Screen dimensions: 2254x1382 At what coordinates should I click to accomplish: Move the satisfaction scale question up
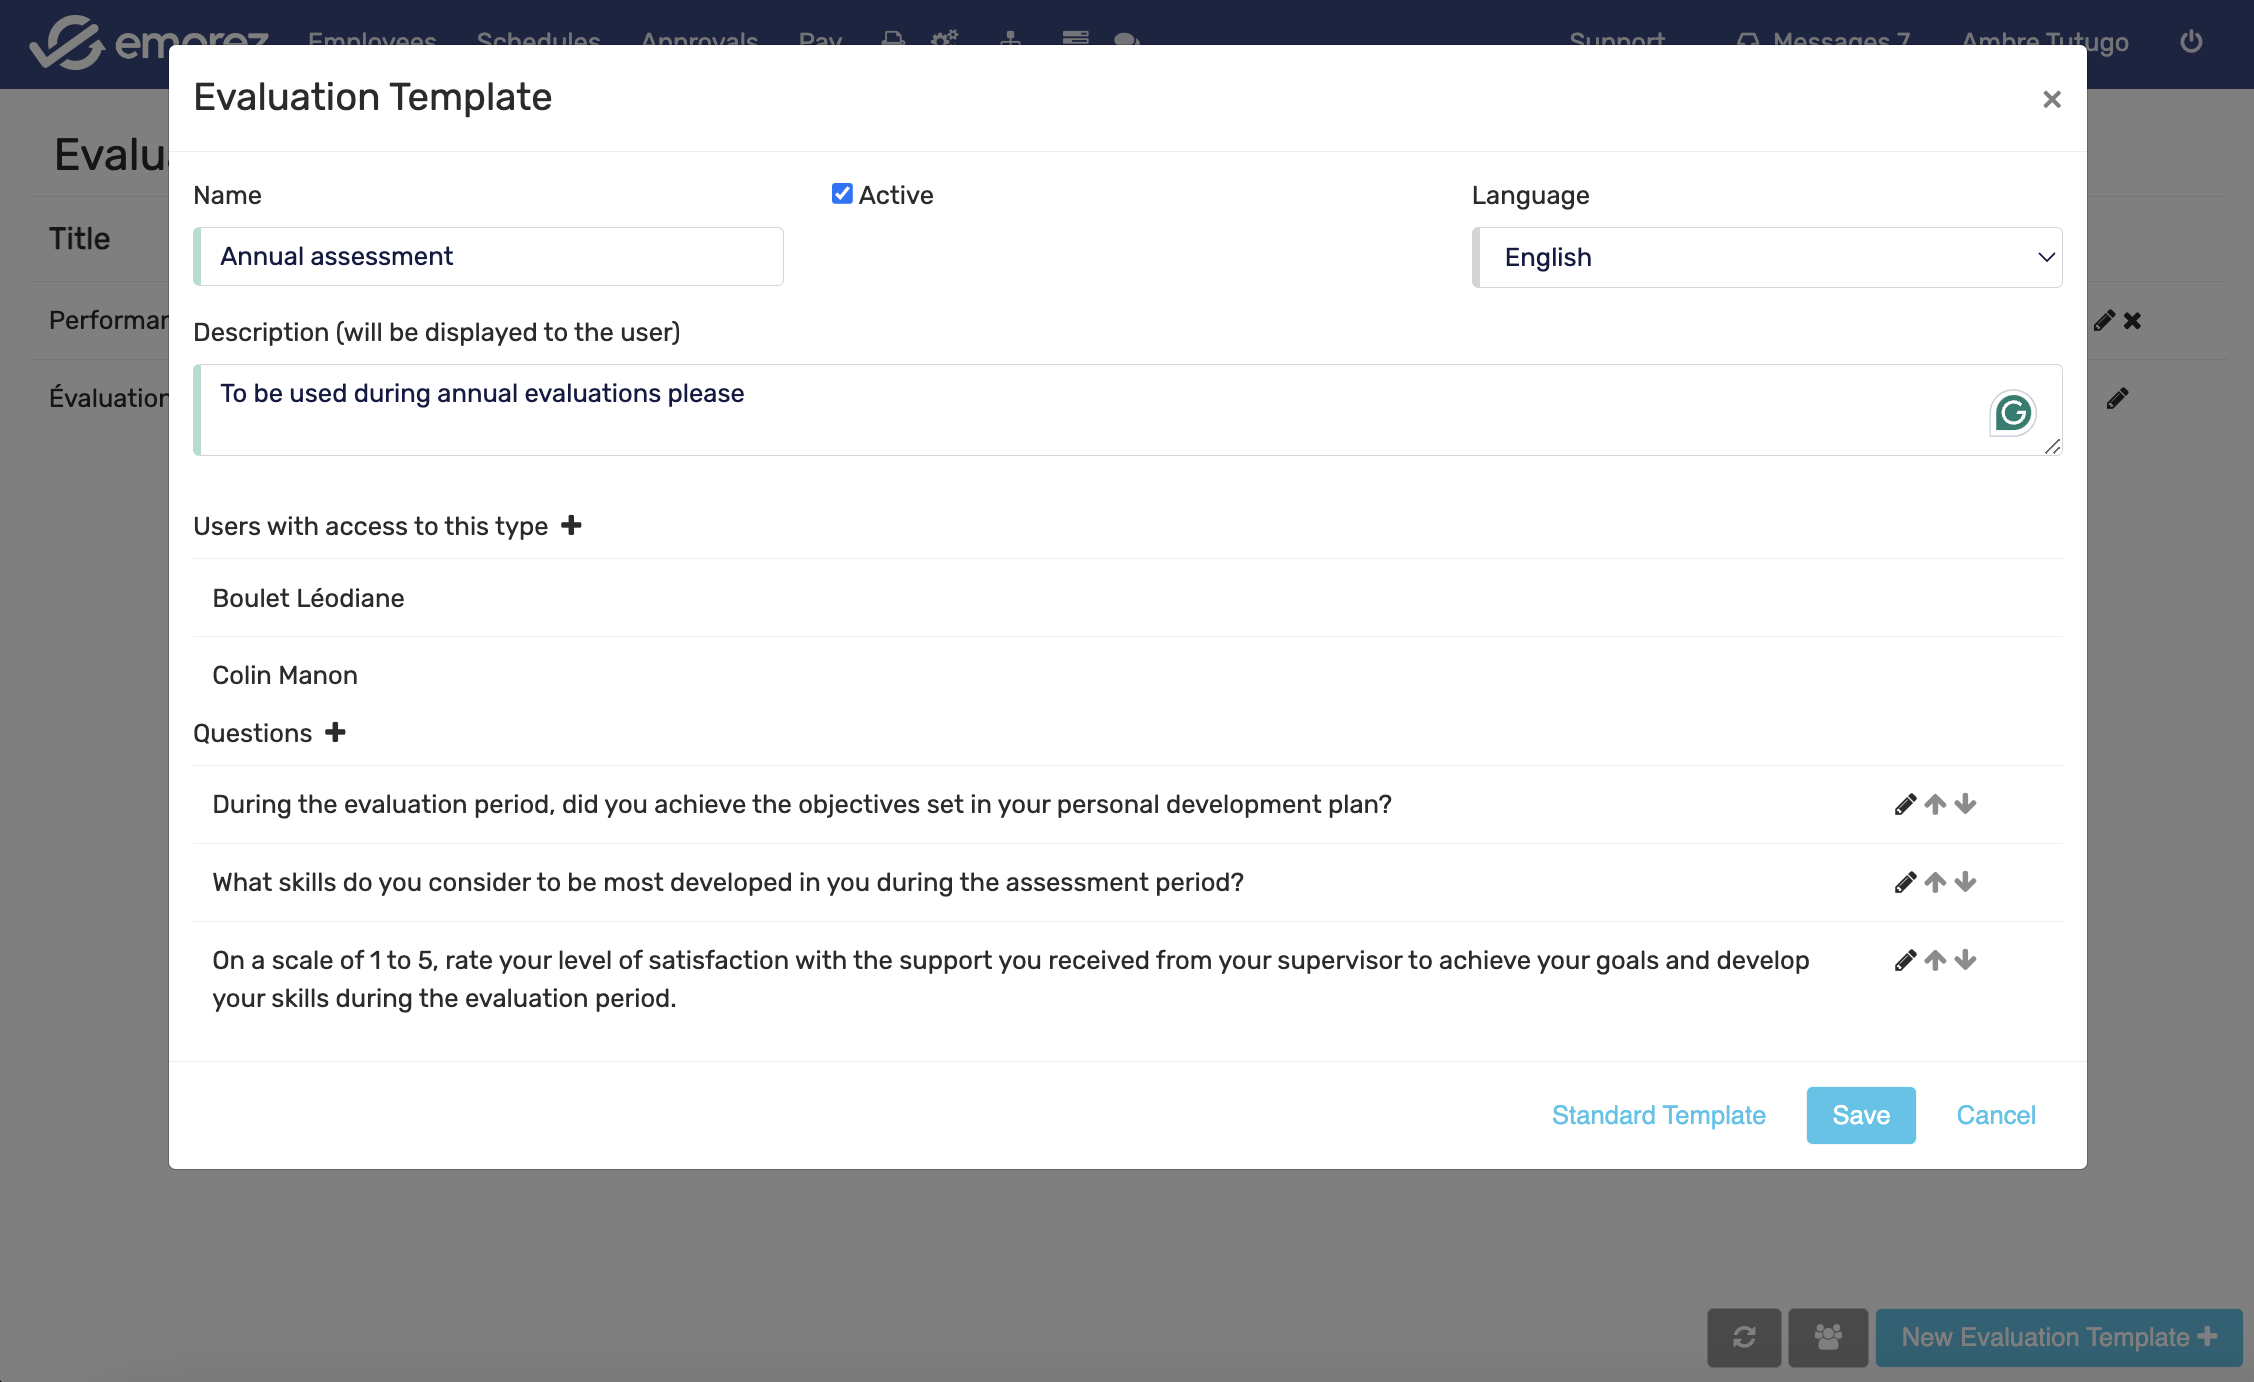pyautogui.click(x=1935, y=960)
